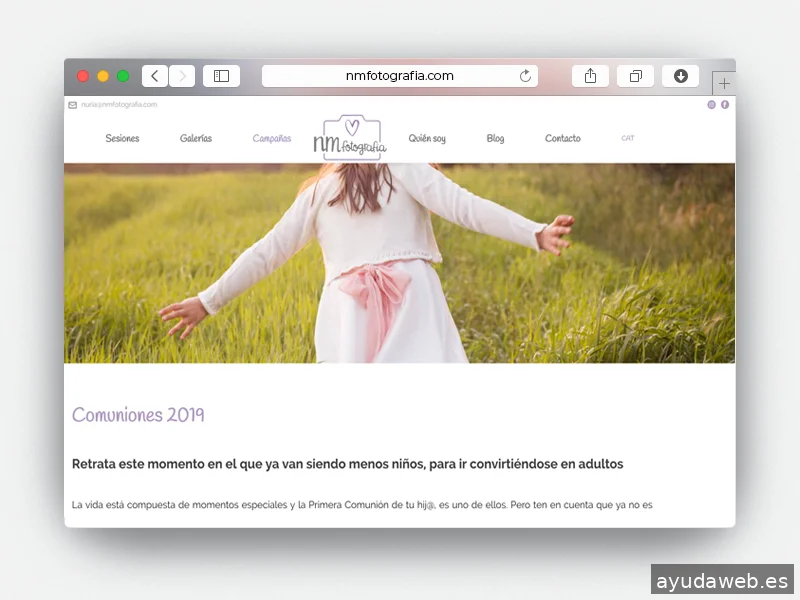This screenshot has width=800, height=600.
Task: Go to the Contacto page
Action: coord(563,138)
